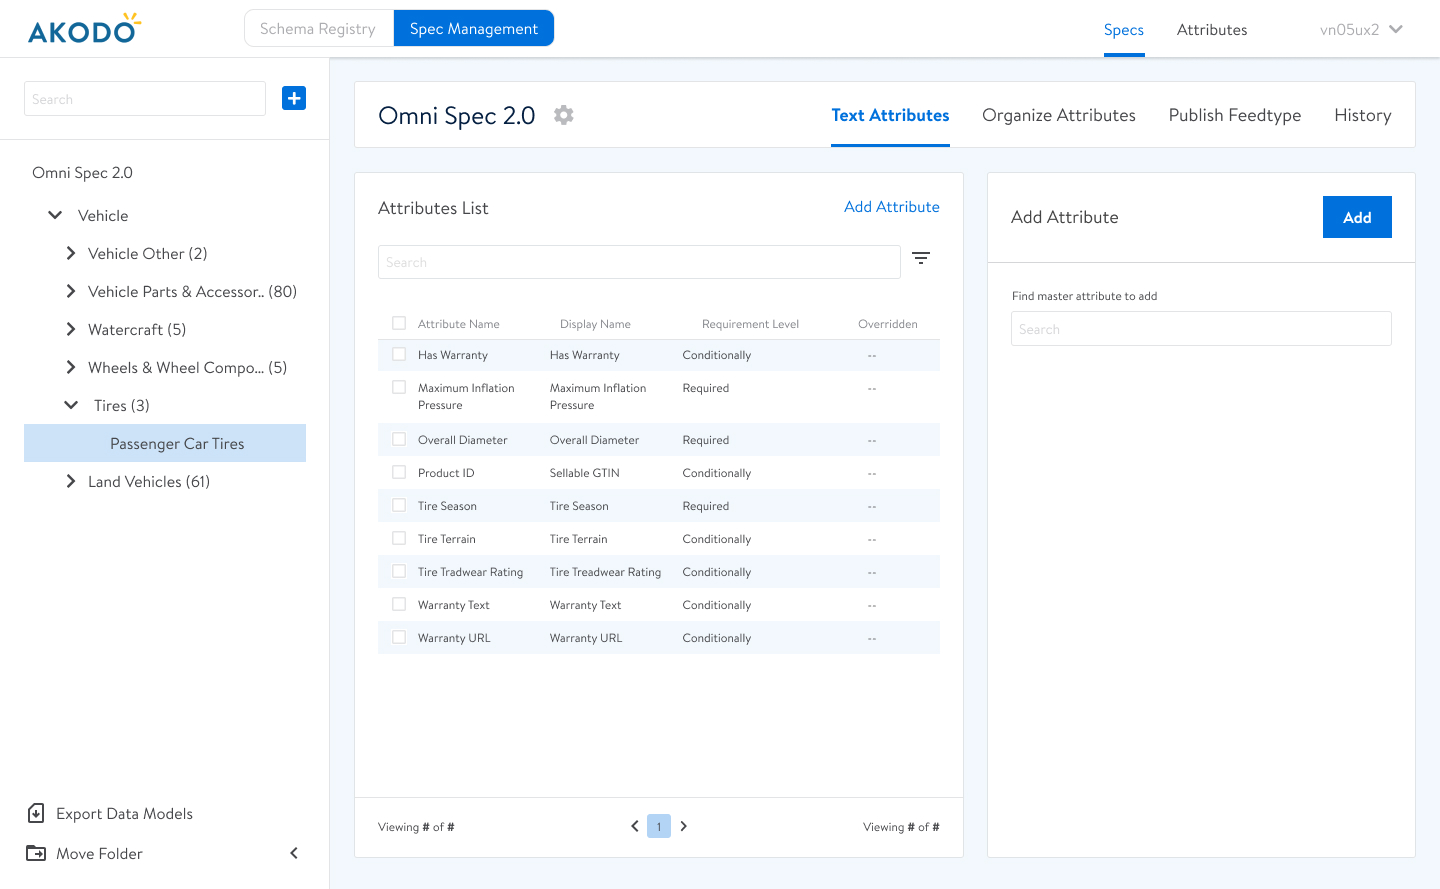Open the History tab
The image size is (1440, 889).
[1363, 115]
